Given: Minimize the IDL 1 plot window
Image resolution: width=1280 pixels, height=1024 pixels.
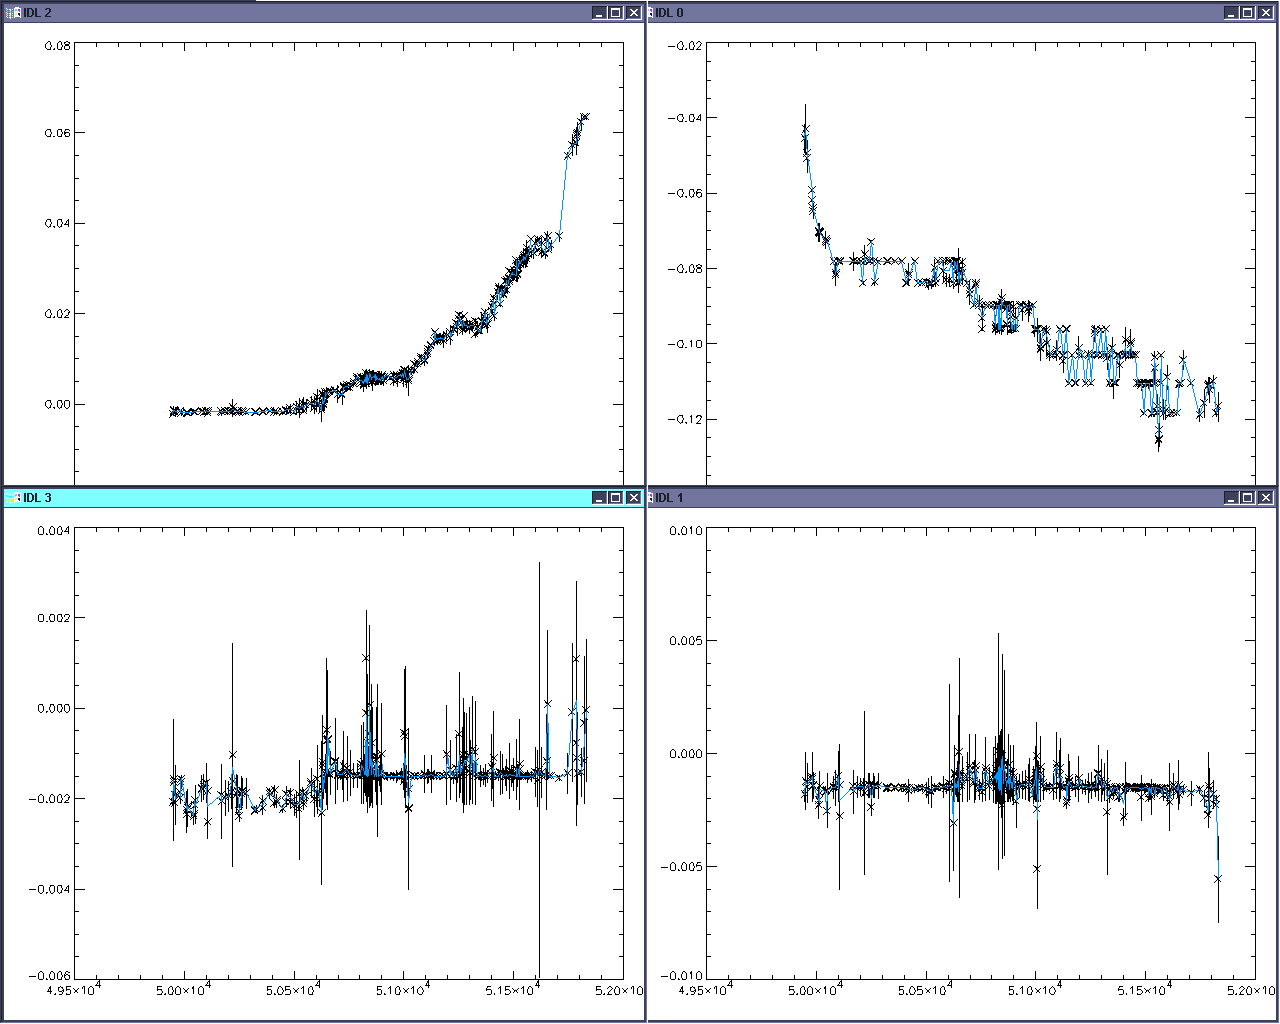Looking at the screenshot, I should click(x=1231, y=498).
